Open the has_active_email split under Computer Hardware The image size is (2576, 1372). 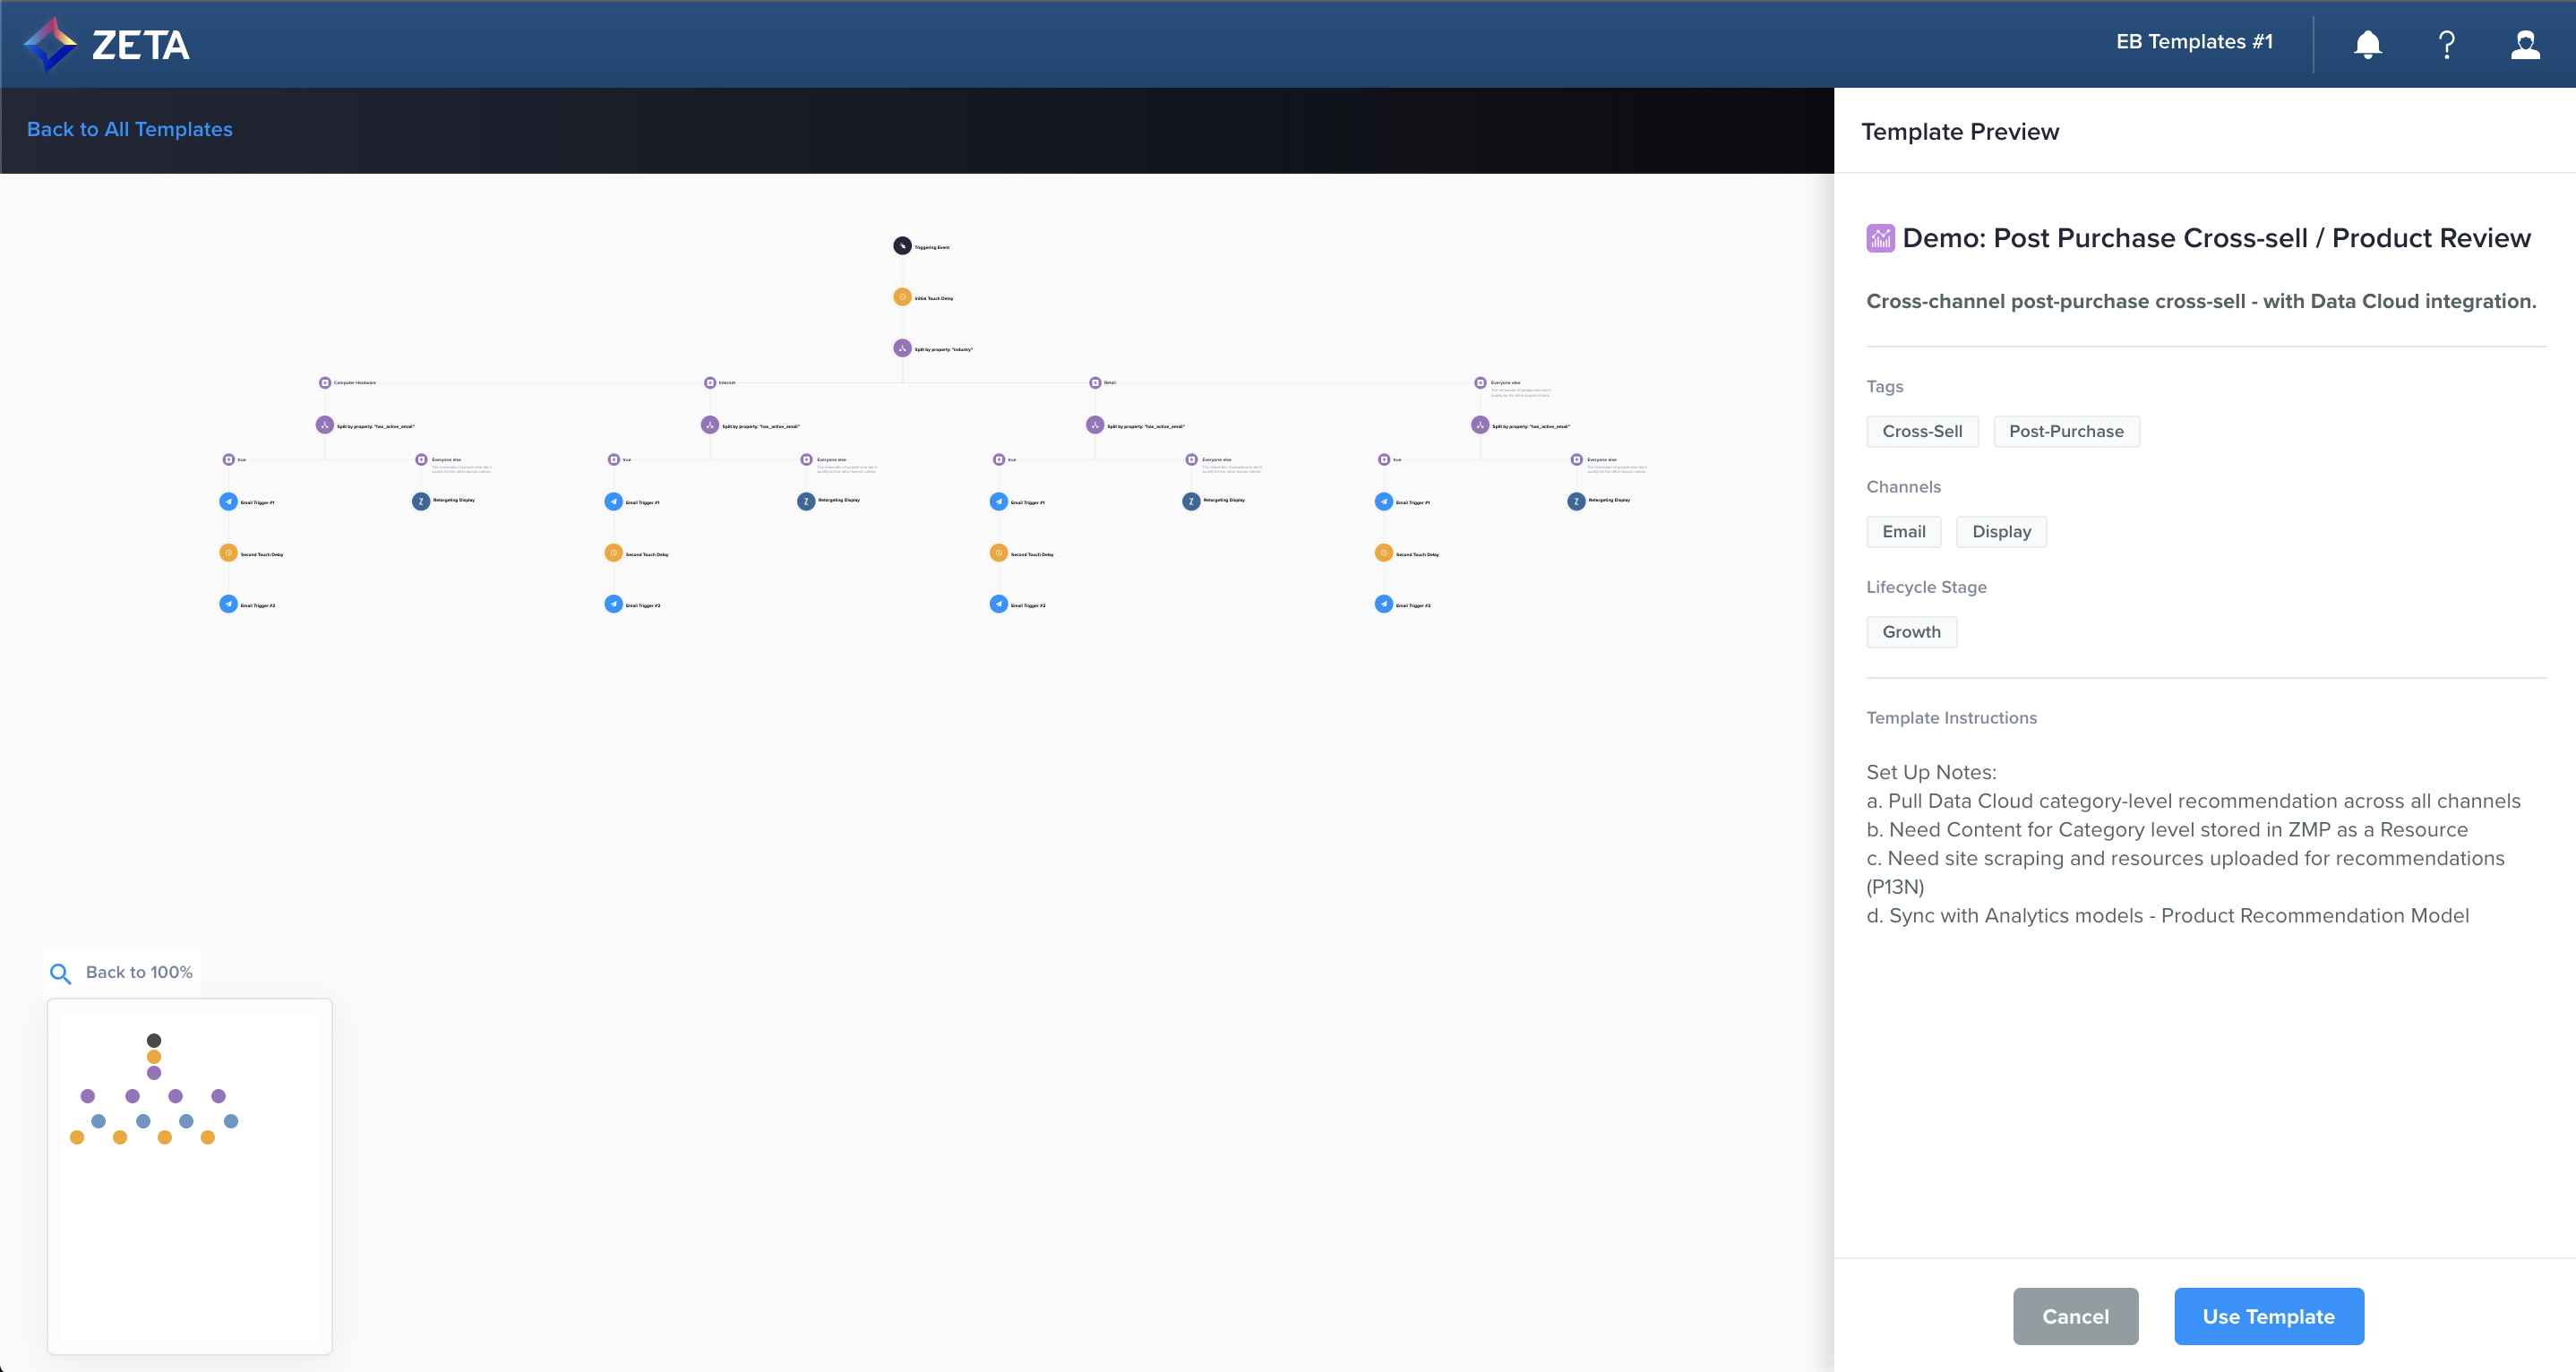[325, 425]
